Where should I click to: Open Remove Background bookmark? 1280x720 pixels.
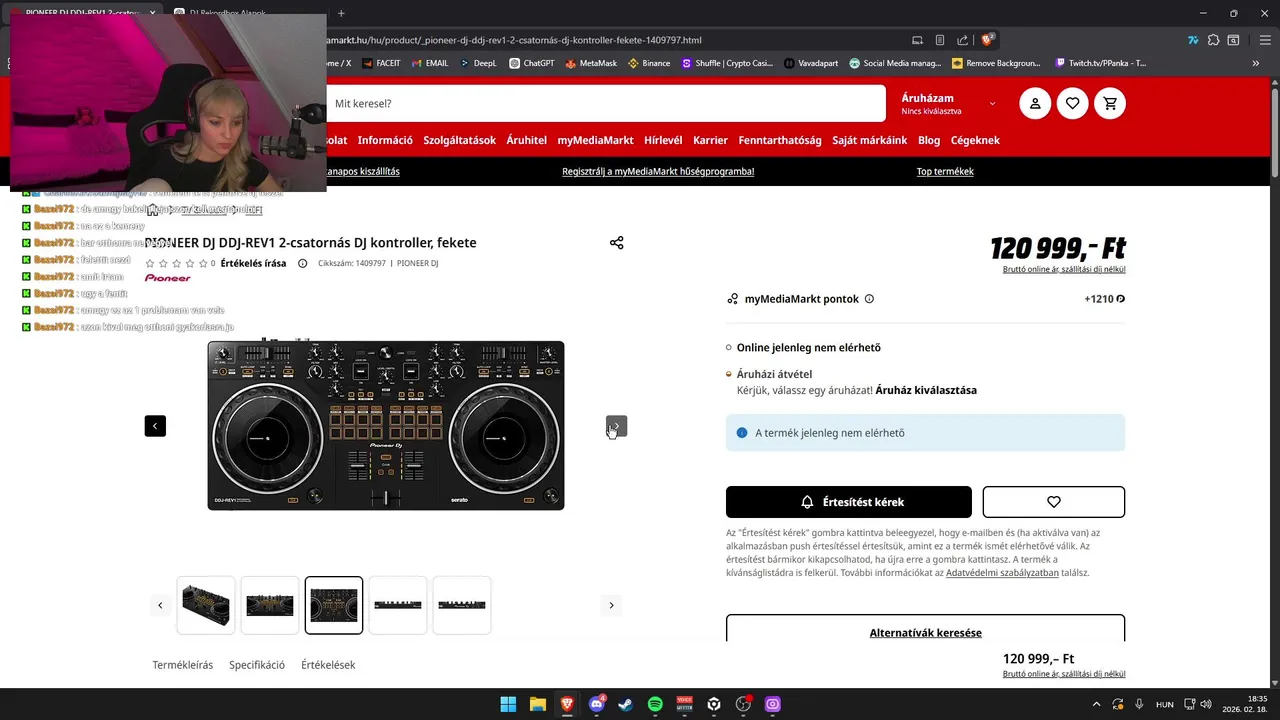tap(996, 63)
